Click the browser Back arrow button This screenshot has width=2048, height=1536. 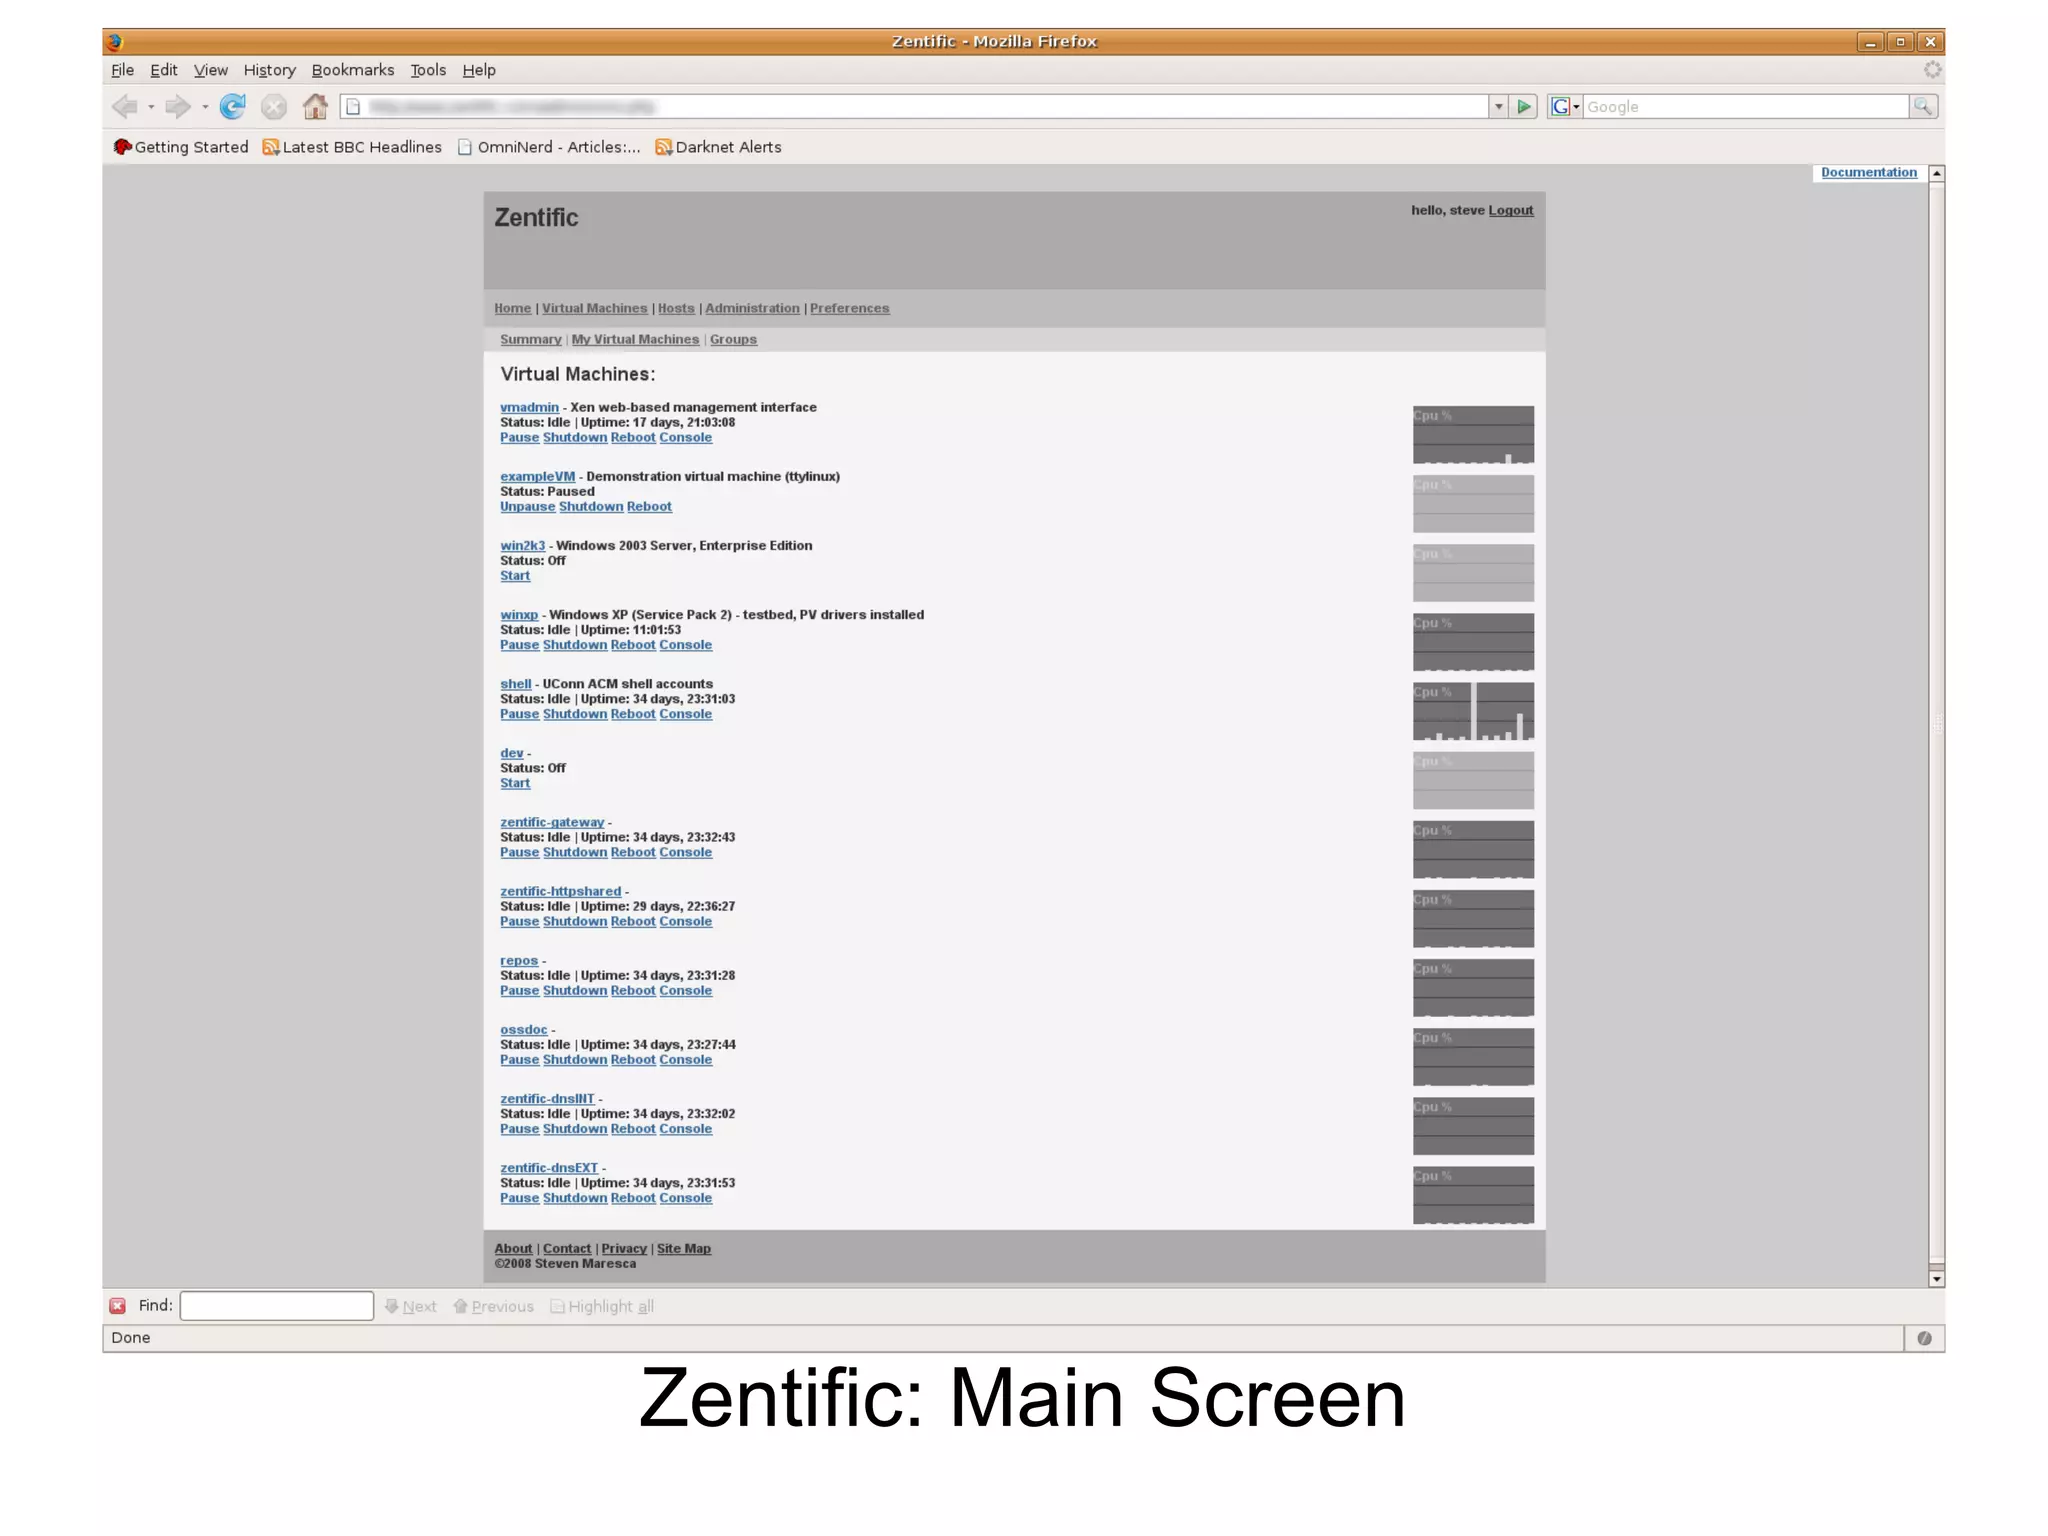(125, 106)
